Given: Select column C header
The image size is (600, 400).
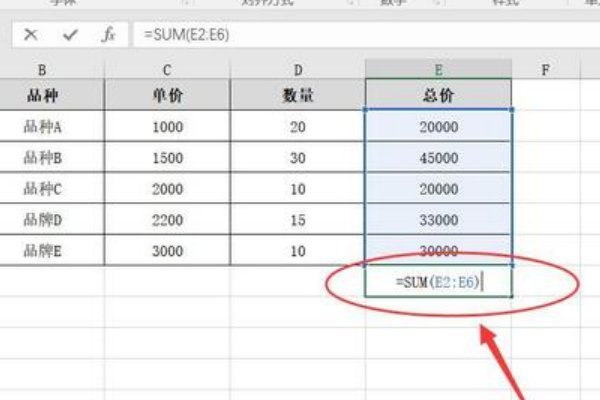Looking at the screenshot, I should click(x=167, y=70).
